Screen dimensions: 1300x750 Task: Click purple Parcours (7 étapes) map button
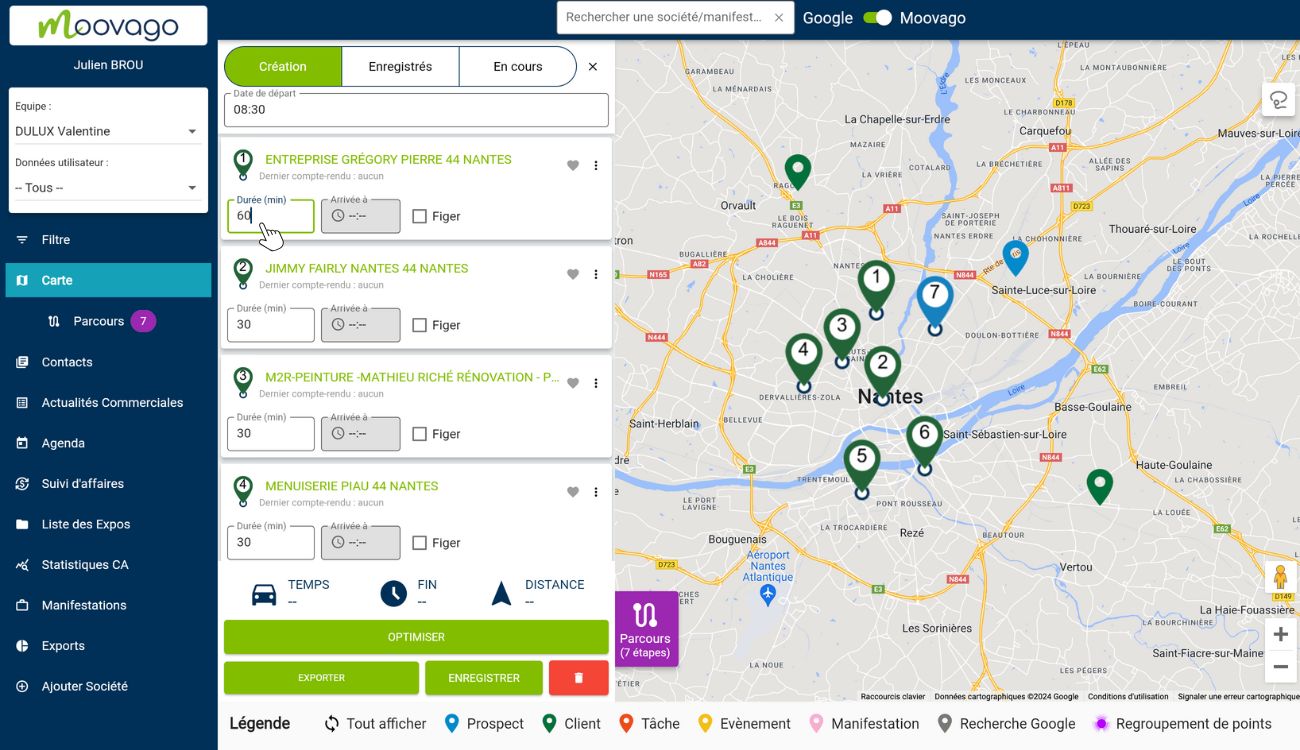646,628
